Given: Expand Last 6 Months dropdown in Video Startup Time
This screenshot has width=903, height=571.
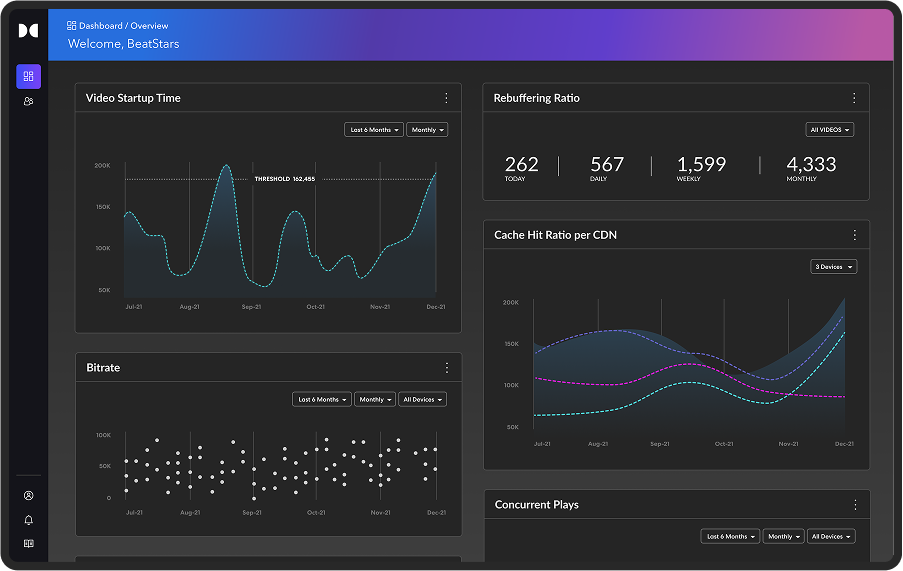Looking at the screenshot, I should point(373,130).
